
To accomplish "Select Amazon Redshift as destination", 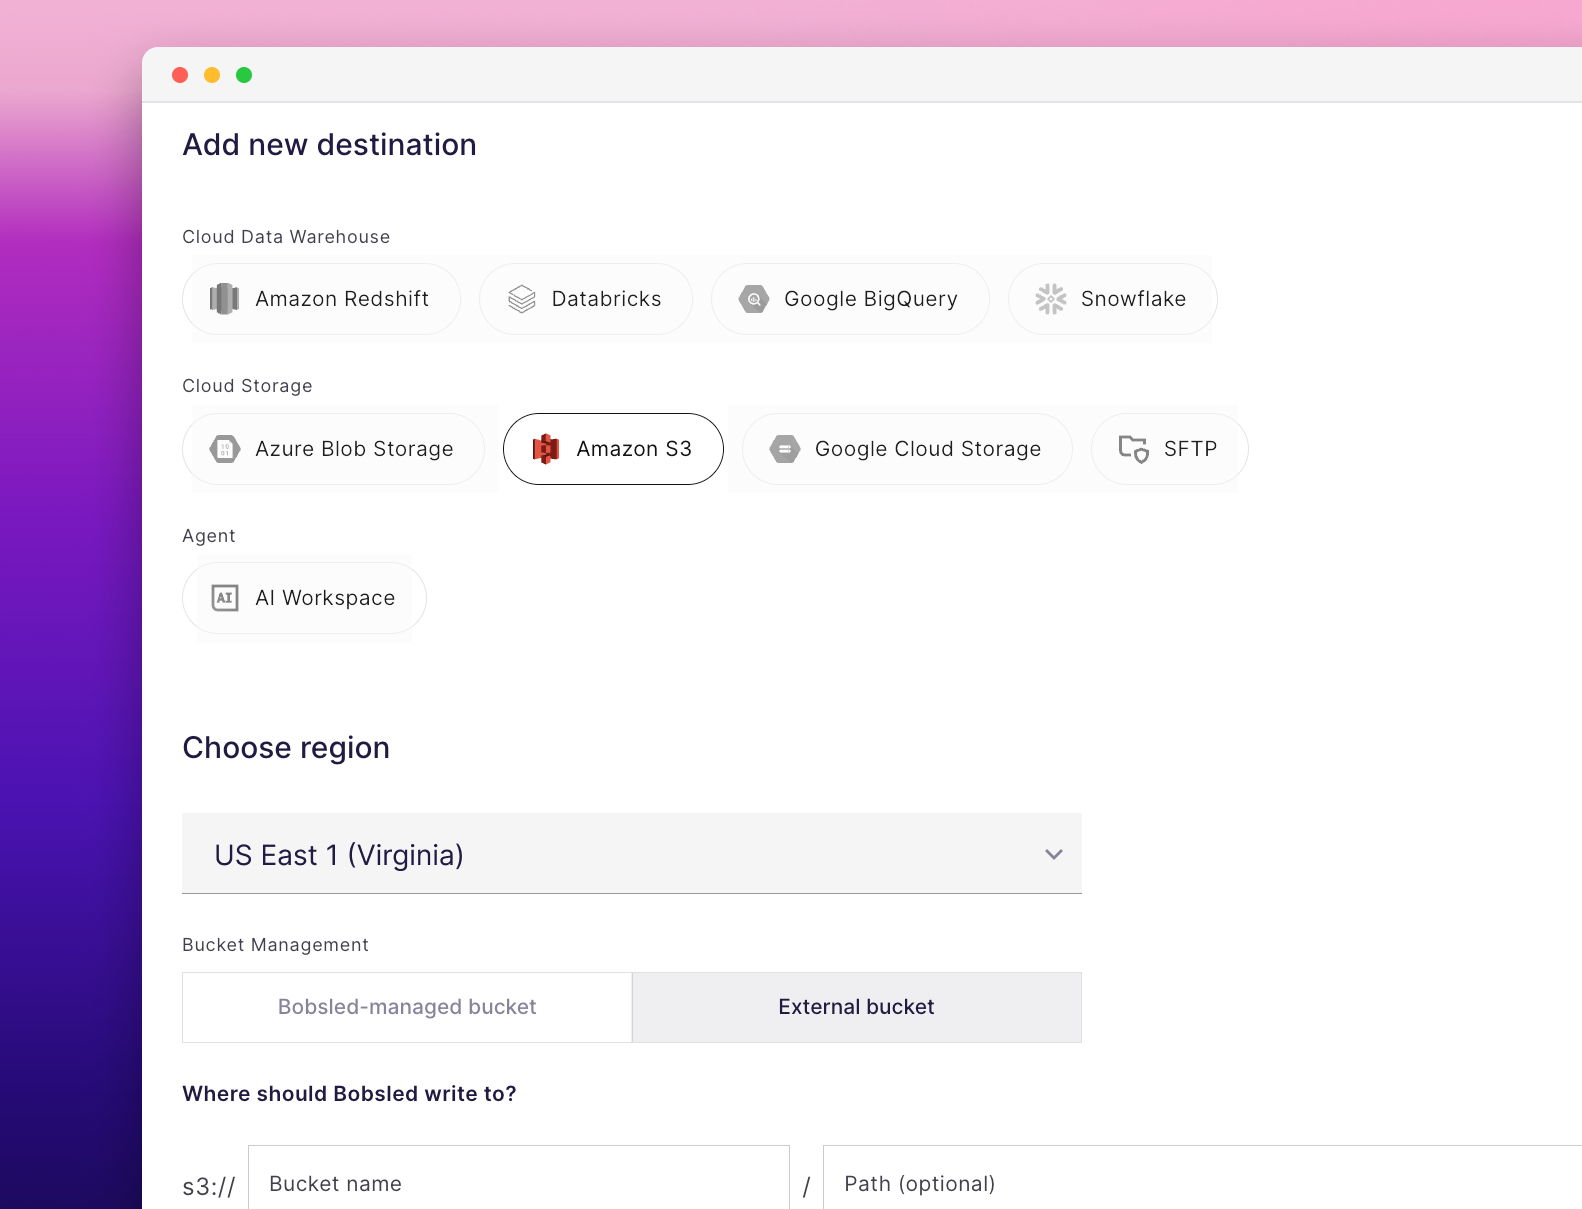I will (321, 299).
